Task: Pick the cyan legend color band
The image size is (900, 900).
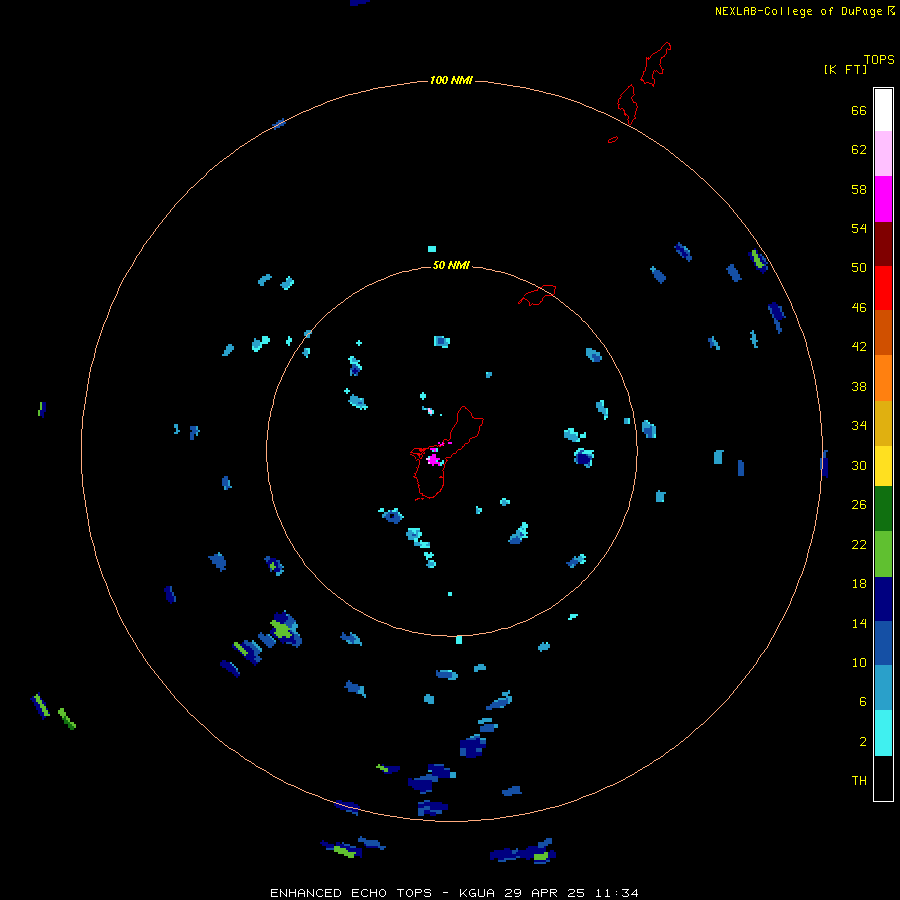Action: click(883, 732)
